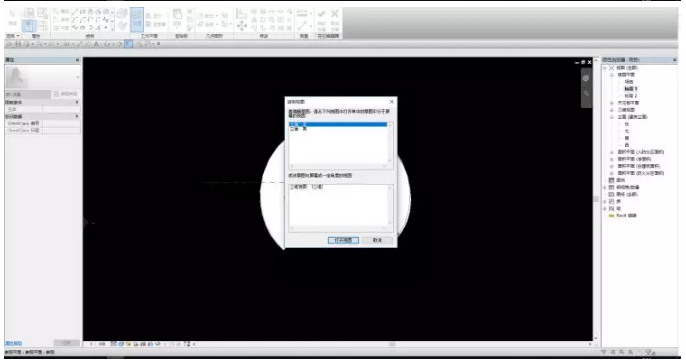The image size is (686, 364).
Task: Click the 取消 button in dialog
Action: 377,240
